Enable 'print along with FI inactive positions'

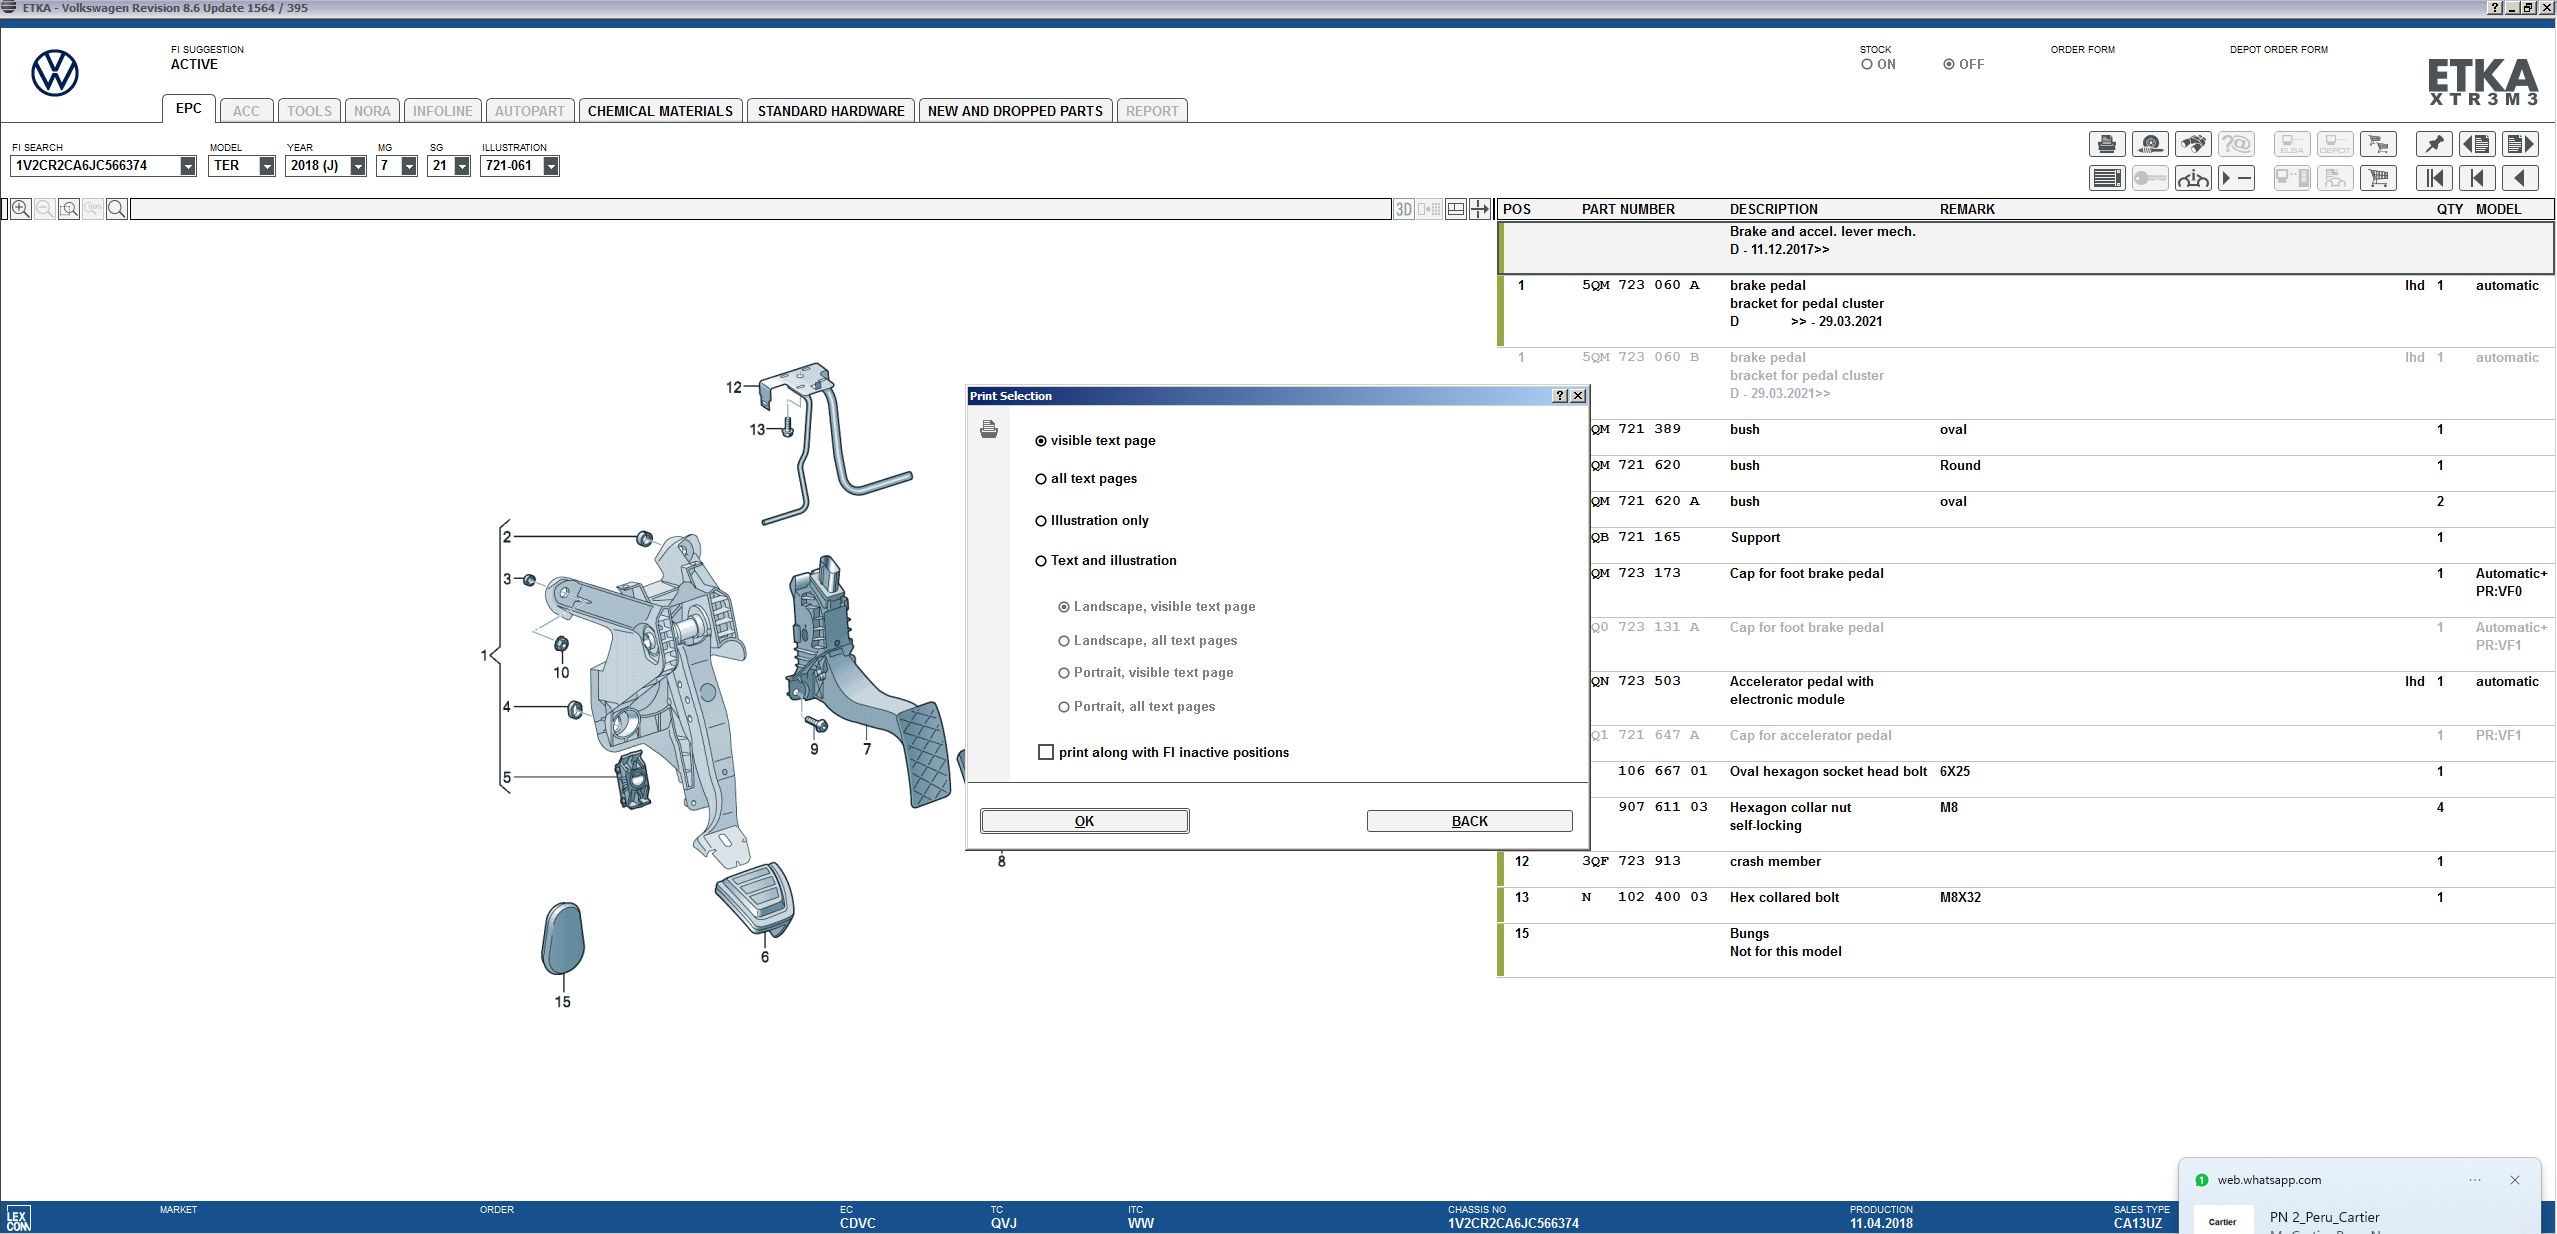[1046, 752]
